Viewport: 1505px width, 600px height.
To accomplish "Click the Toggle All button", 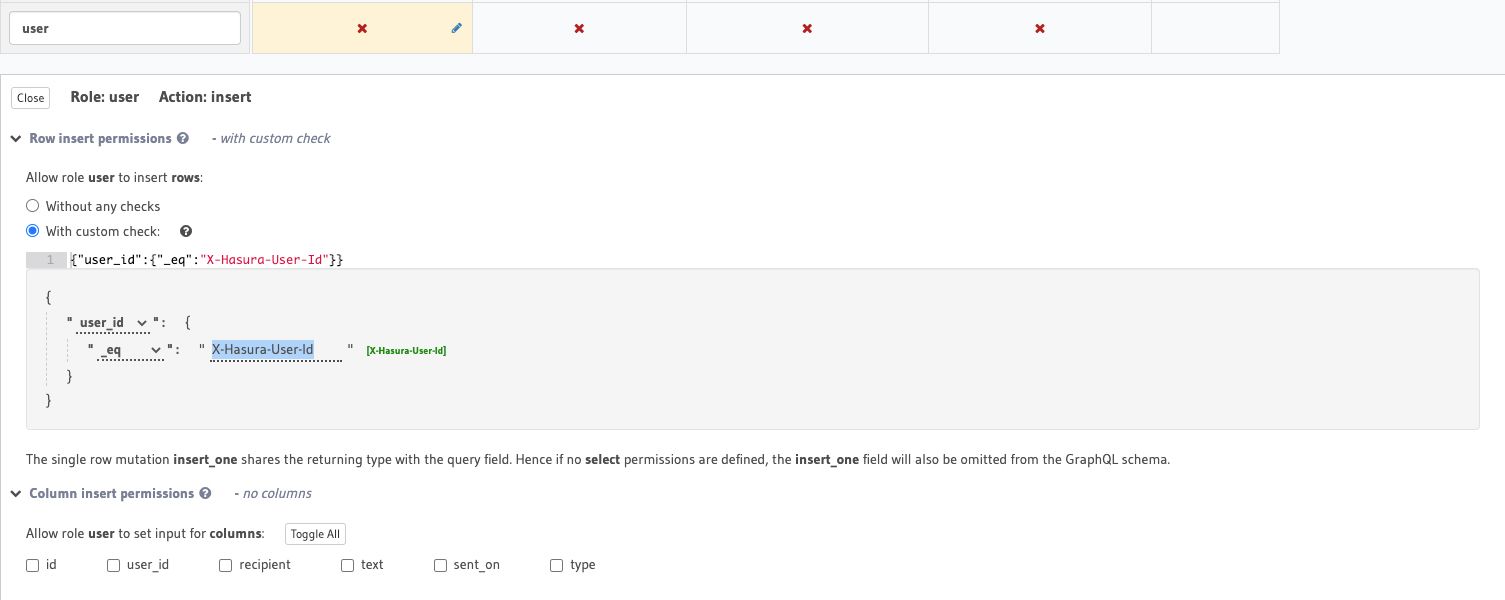I will tap(315, 534).
